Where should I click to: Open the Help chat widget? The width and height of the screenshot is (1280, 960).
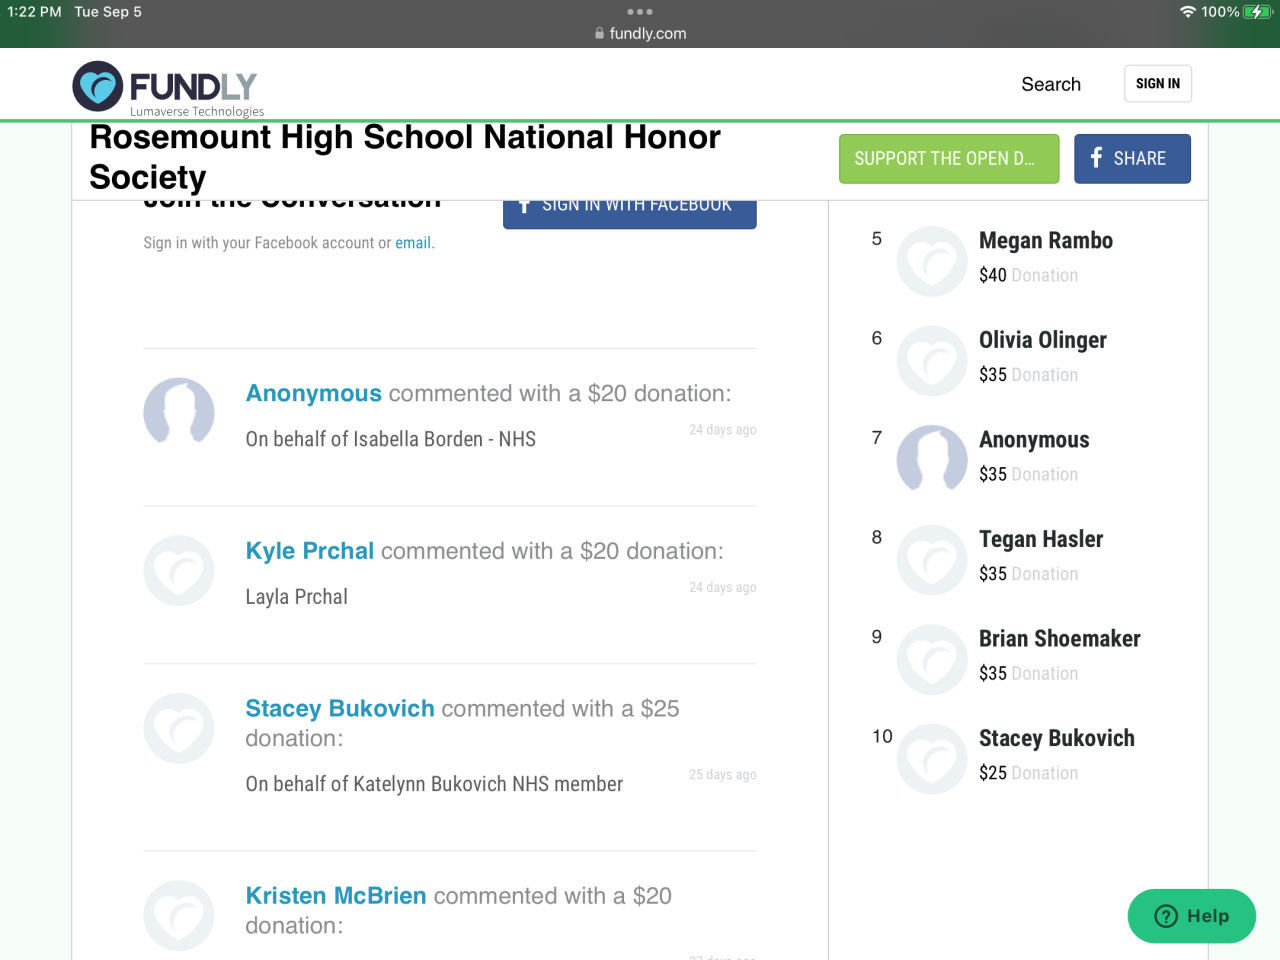coord(1191,916)
